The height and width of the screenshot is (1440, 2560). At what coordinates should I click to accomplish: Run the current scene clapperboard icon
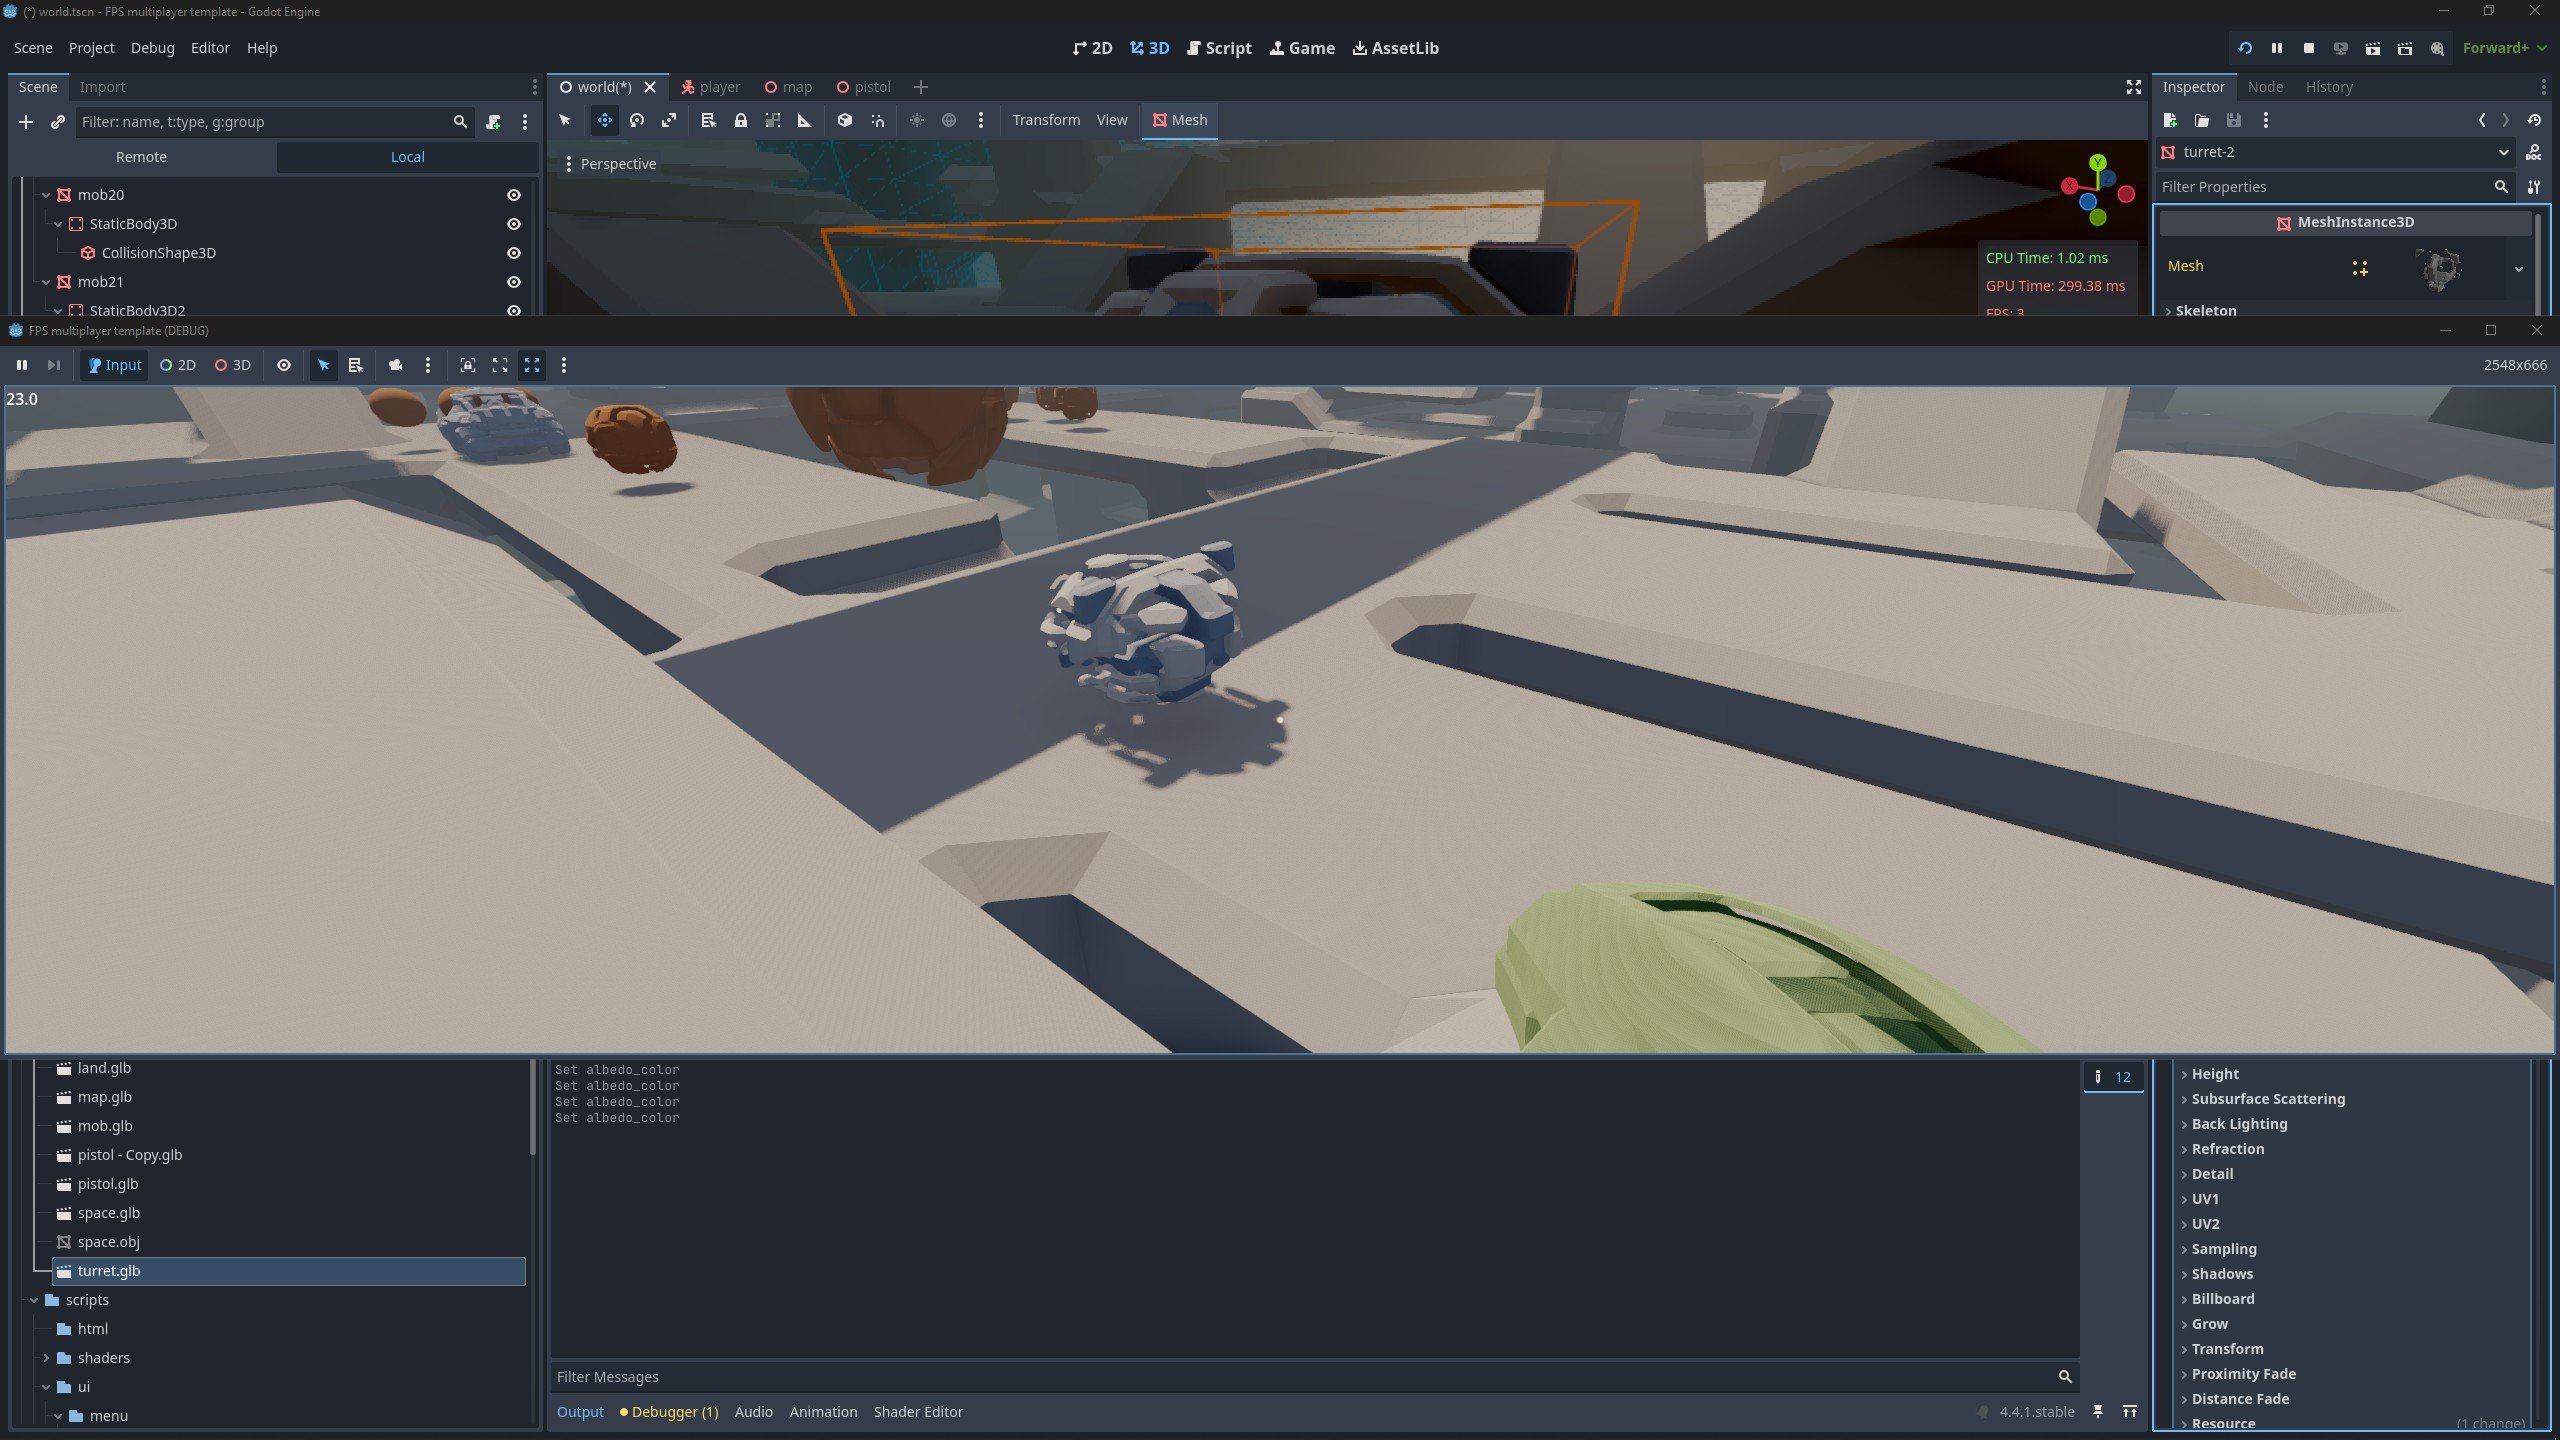[2372, 48]
